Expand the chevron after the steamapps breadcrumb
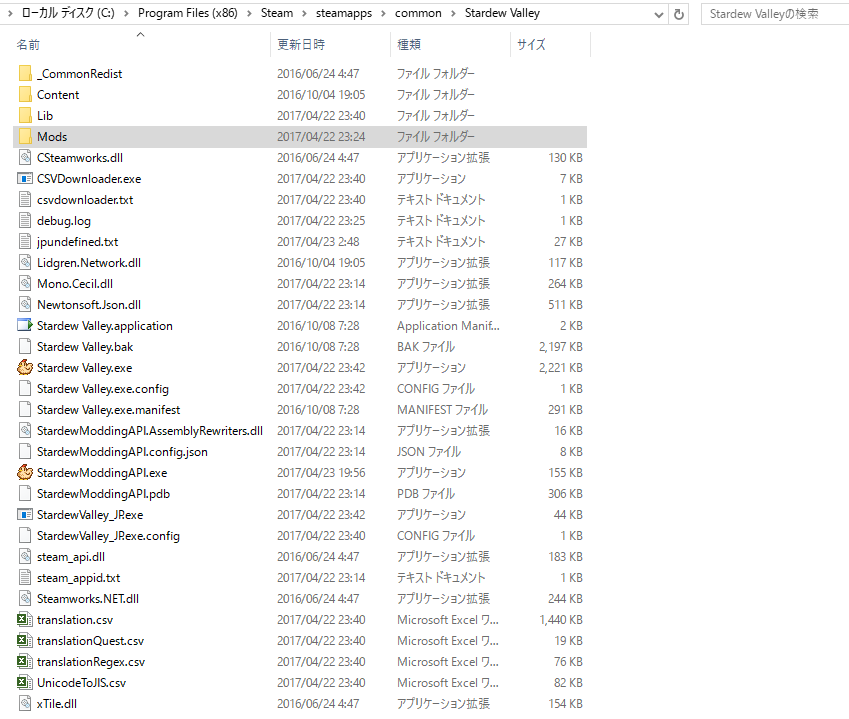This screenshot has height=719, width=849. coord(383,14)
